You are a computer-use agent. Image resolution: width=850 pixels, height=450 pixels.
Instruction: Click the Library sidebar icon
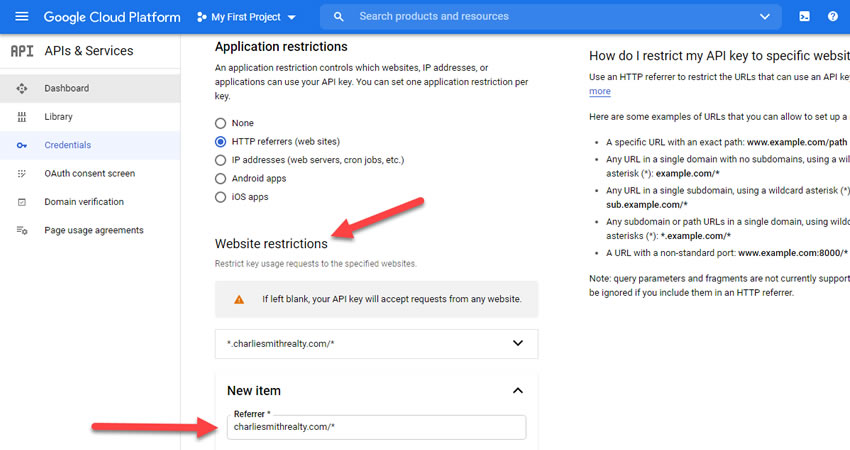tap(22, 117)
